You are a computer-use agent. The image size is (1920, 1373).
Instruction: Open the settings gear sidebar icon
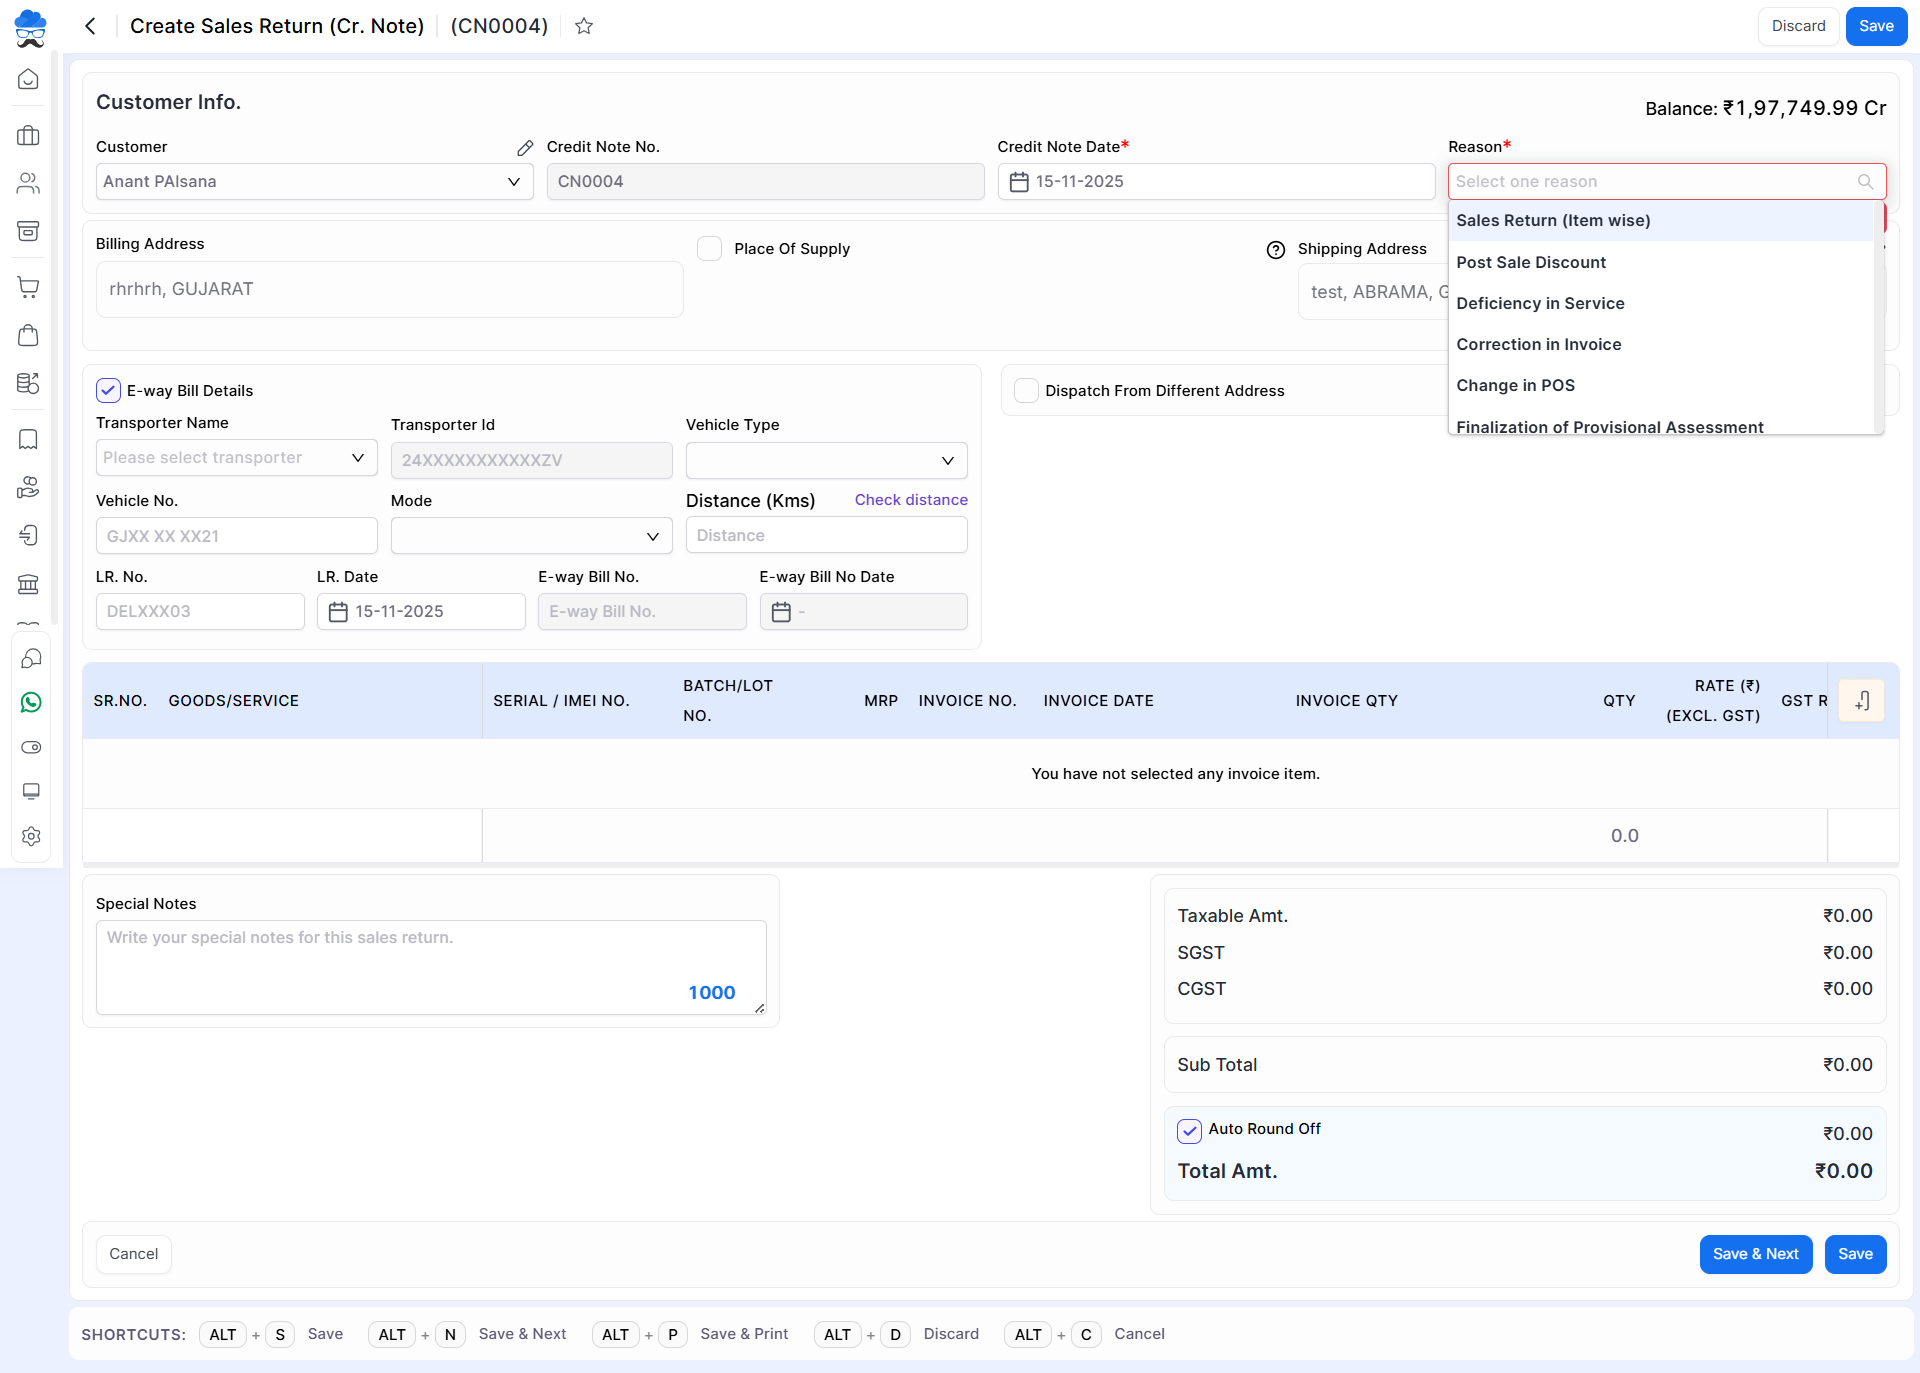click(x=31, y=836)
